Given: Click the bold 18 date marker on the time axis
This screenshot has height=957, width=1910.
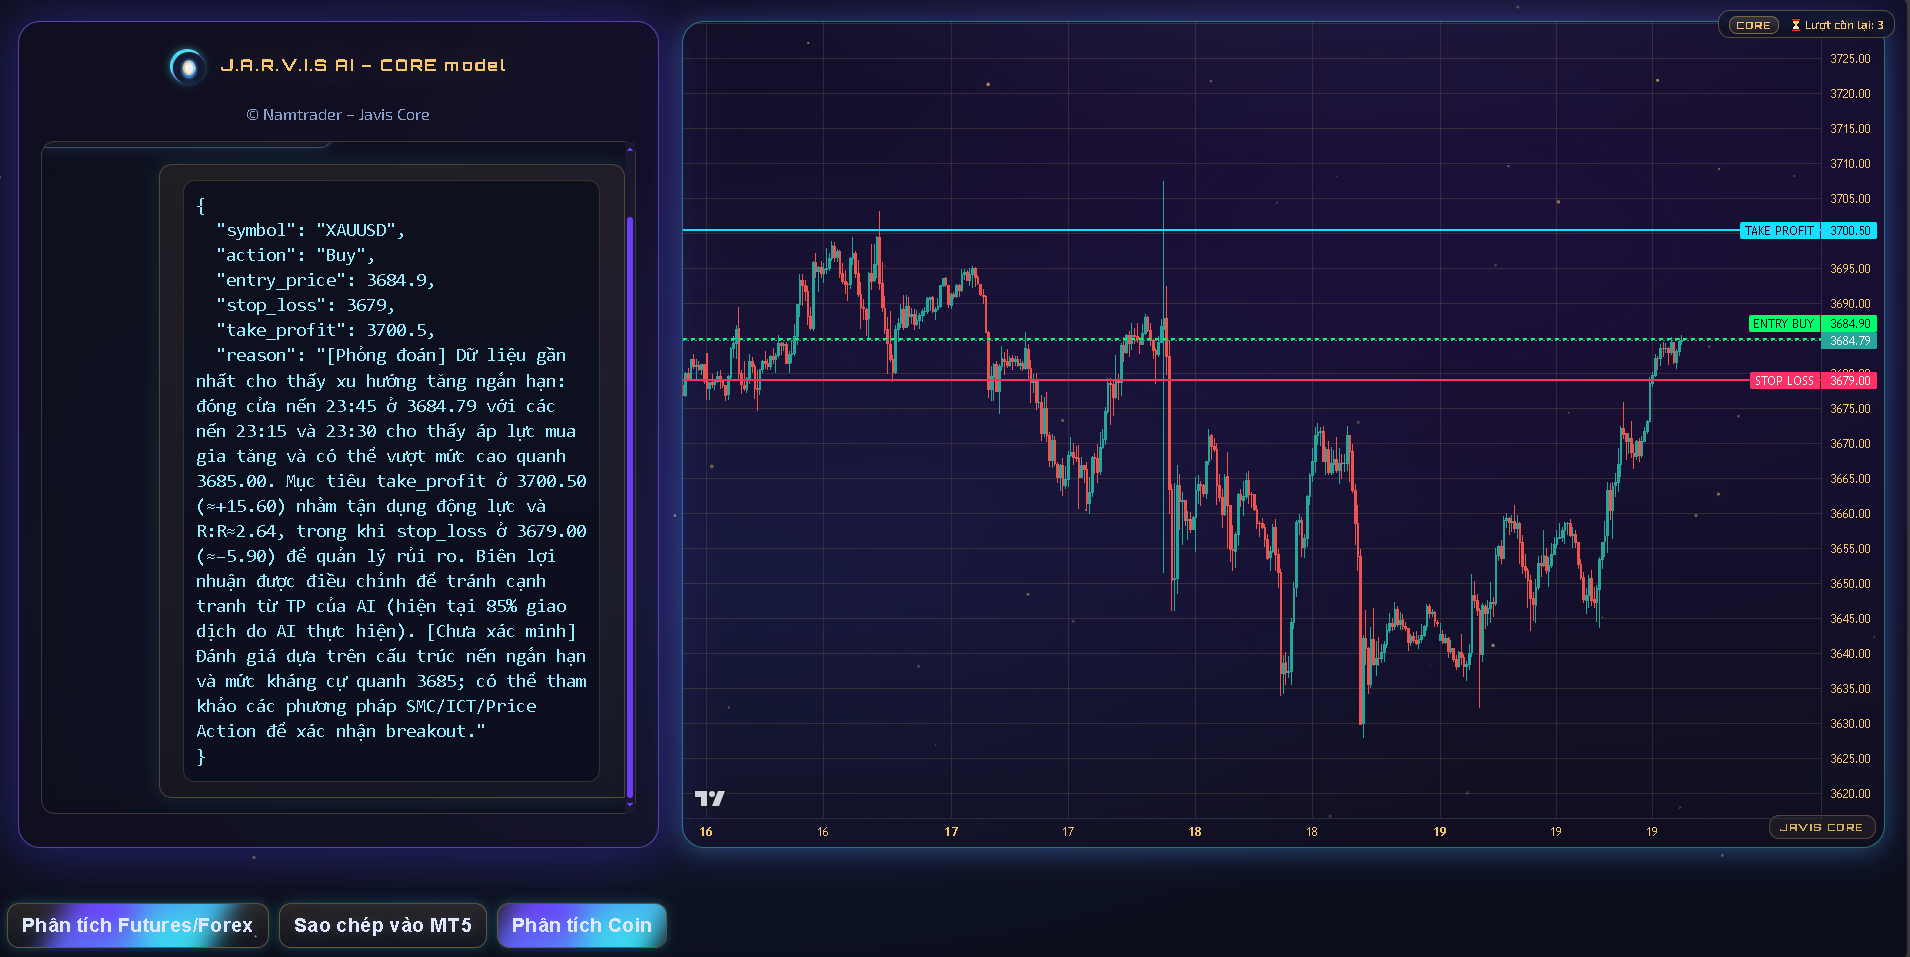Looking at the screenshot, I should (1195, 832).
